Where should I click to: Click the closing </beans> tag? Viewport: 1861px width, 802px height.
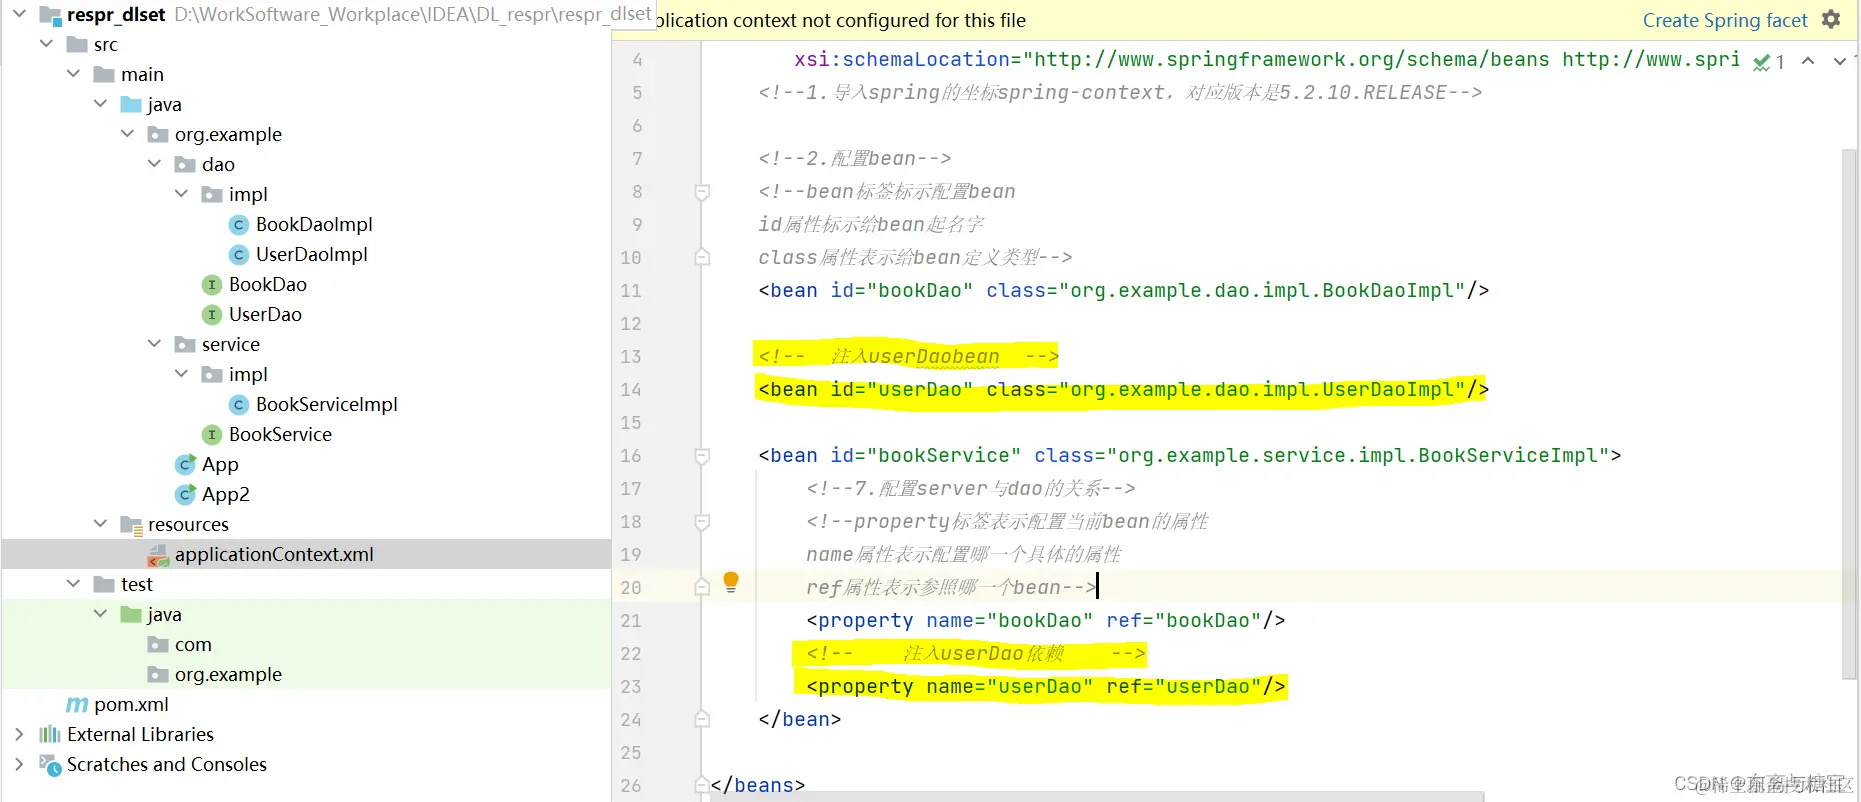[x=758, y=786]
